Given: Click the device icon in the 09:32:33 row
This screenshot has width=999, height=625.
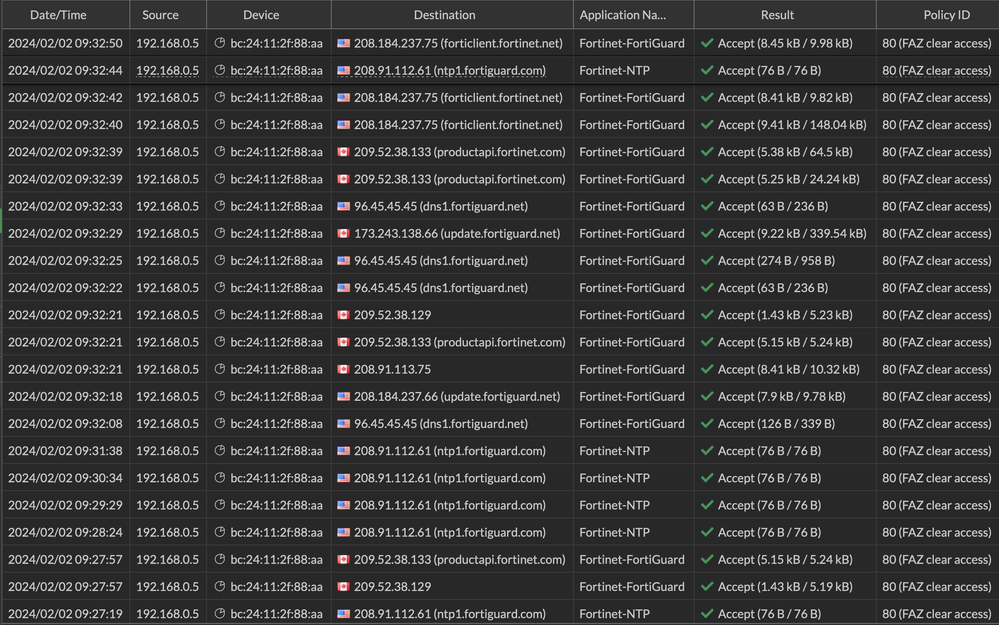Looking at the screenshot, I should (x=220, y=206).
